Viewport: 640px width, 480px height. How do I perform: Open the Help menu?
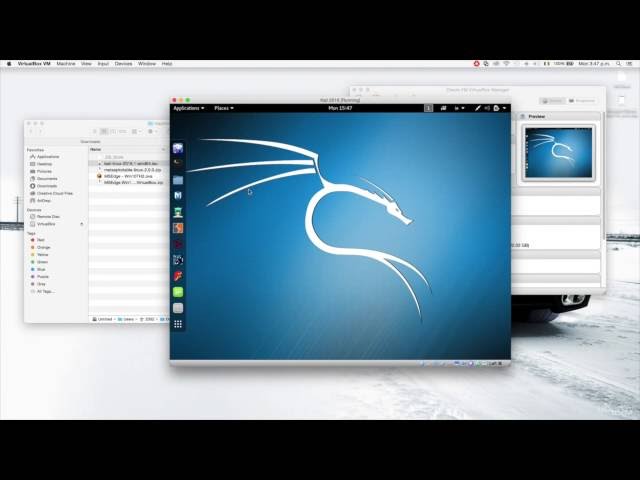pos(167,64)
